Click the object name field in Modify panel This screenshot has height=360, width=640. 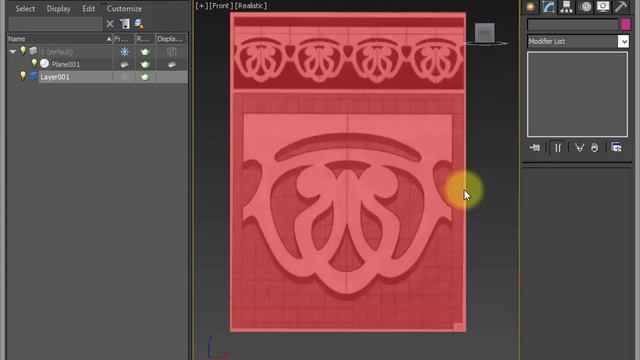573,25
